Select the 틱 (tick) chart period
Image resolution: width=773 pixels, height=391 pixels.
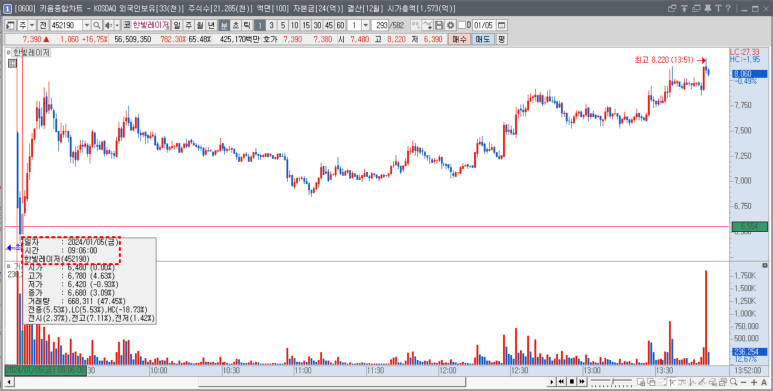(x=247, y=25)
